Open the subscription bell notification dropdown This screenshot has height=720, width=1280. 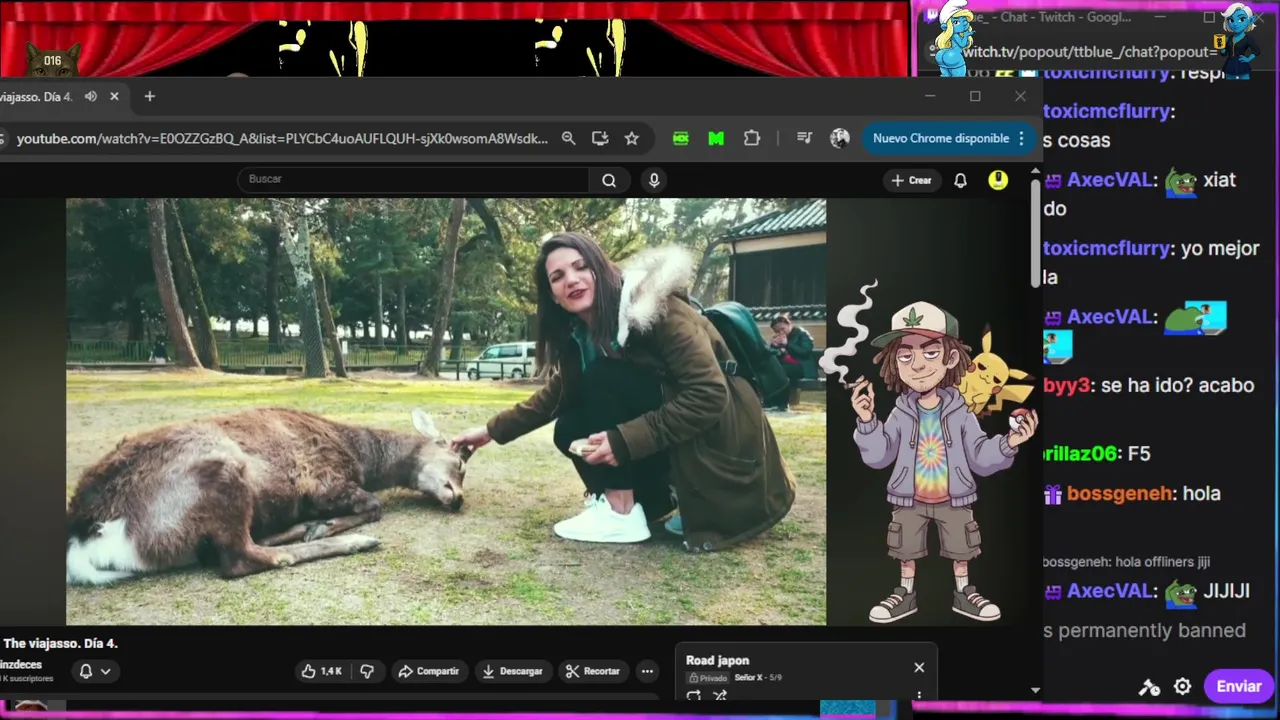point(95,671)
